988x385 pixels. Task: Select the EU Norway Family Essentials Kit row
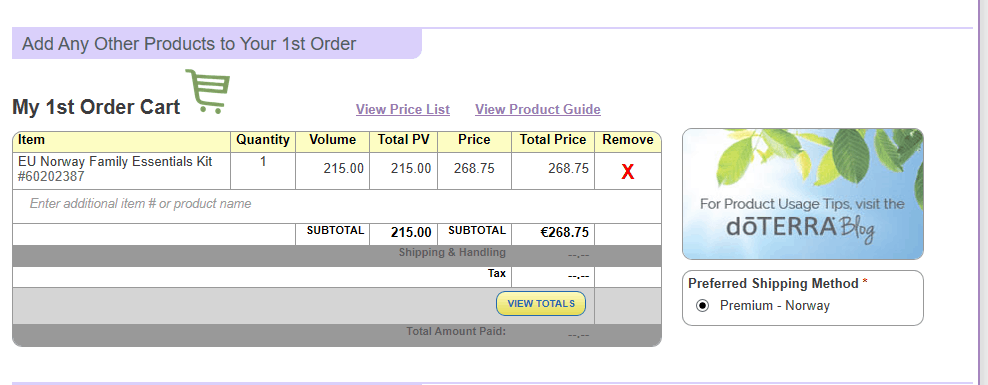click(336, 171)
